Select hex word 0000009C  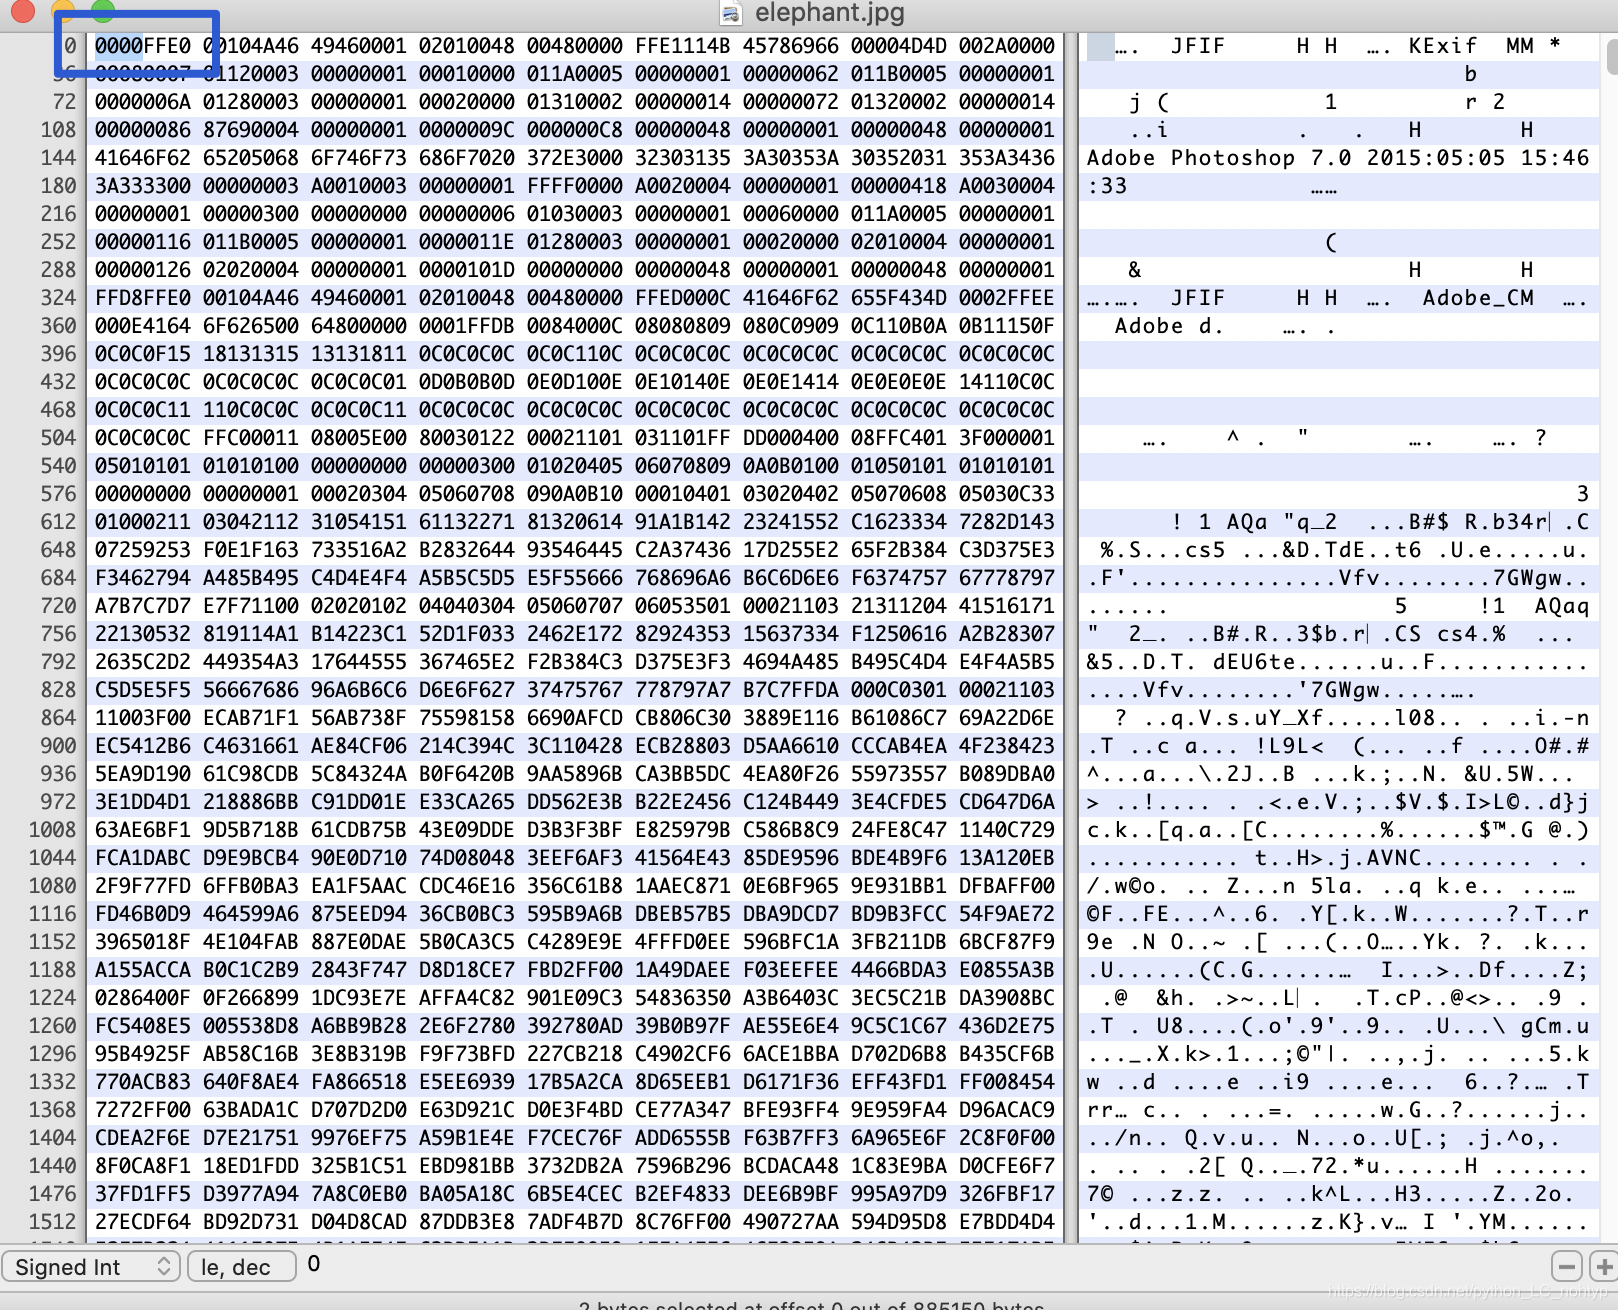point(466,130)
